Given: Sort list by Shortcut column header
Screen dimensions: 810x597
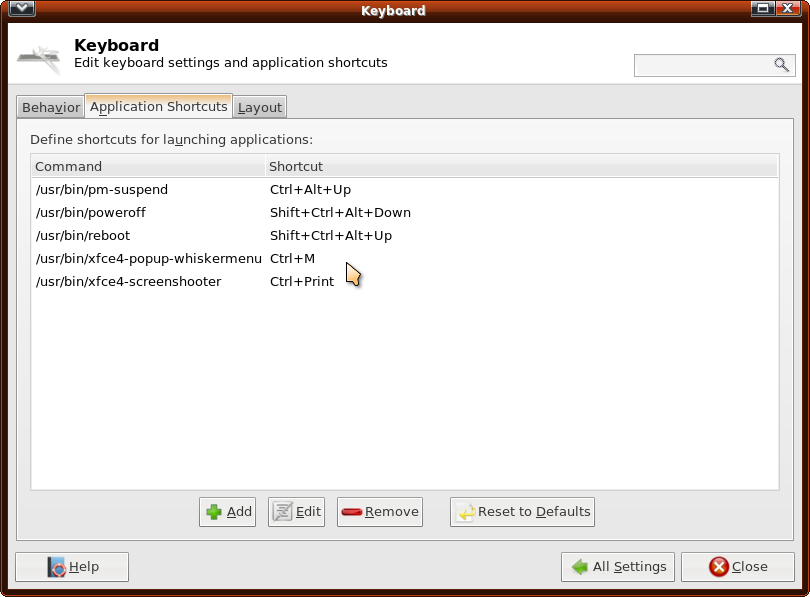Looking at the screenshot, I should 520,166.
